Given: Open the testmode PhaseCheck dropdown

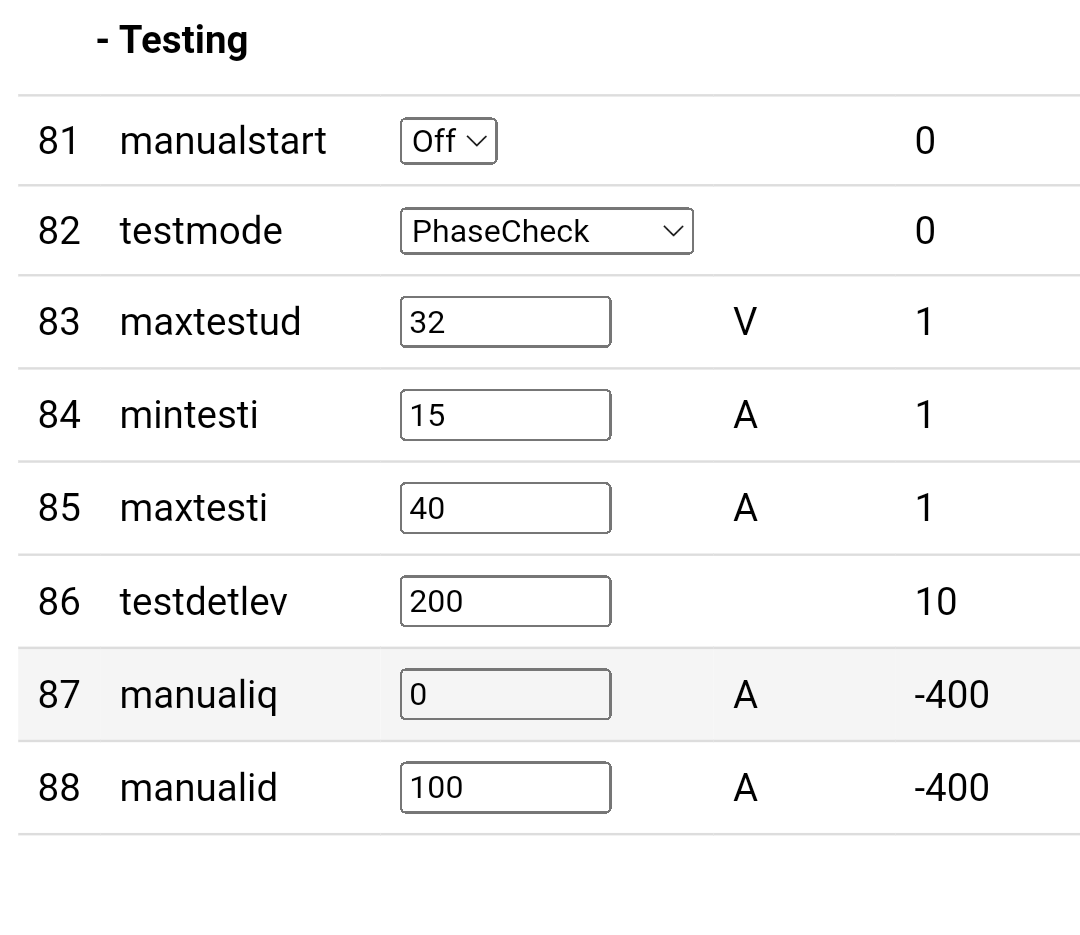Looking at the screenshot, I should click(546, 231).
